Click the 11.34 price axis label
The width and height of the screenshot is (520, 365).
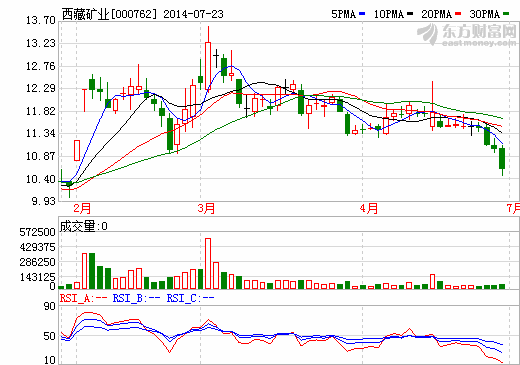pyautogui.click(x=41, y=134)
